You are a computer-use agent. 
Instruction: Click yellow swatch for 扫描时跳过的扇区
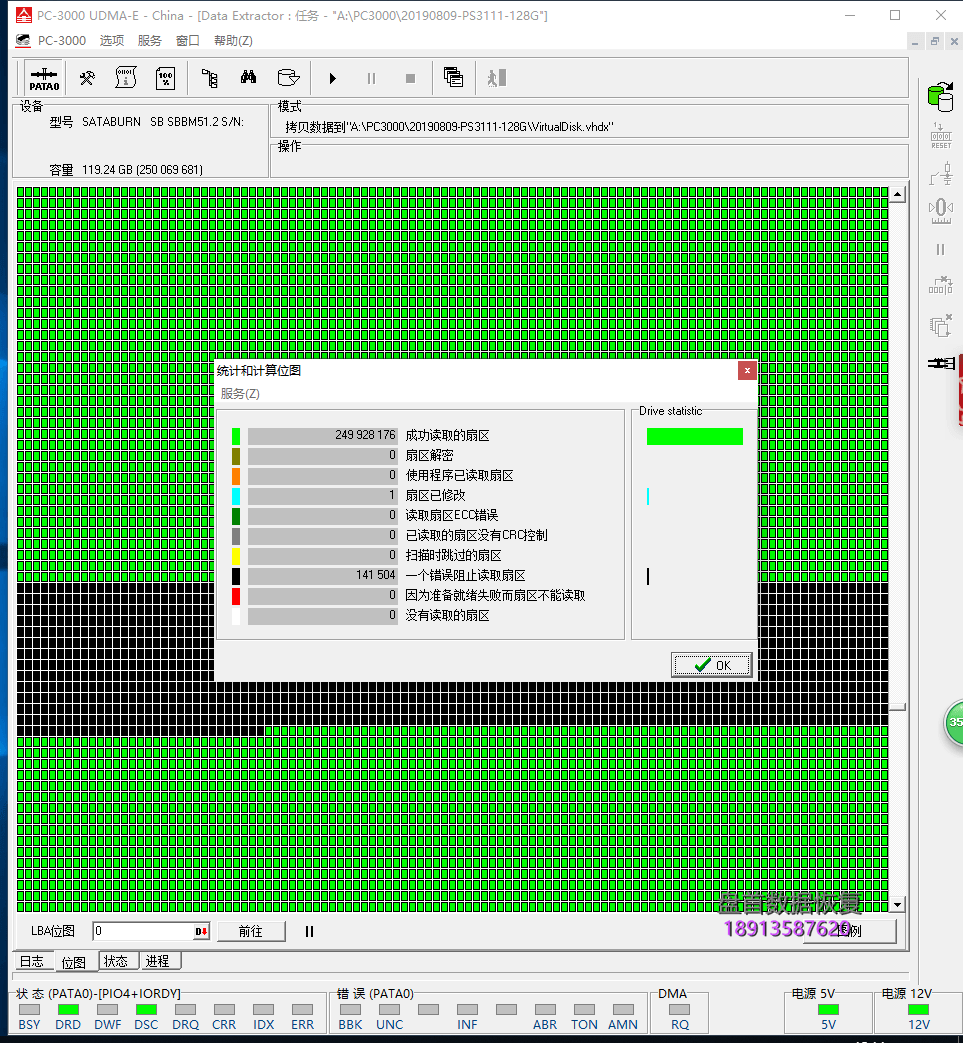pyautogui.click(x=236, y=556)
